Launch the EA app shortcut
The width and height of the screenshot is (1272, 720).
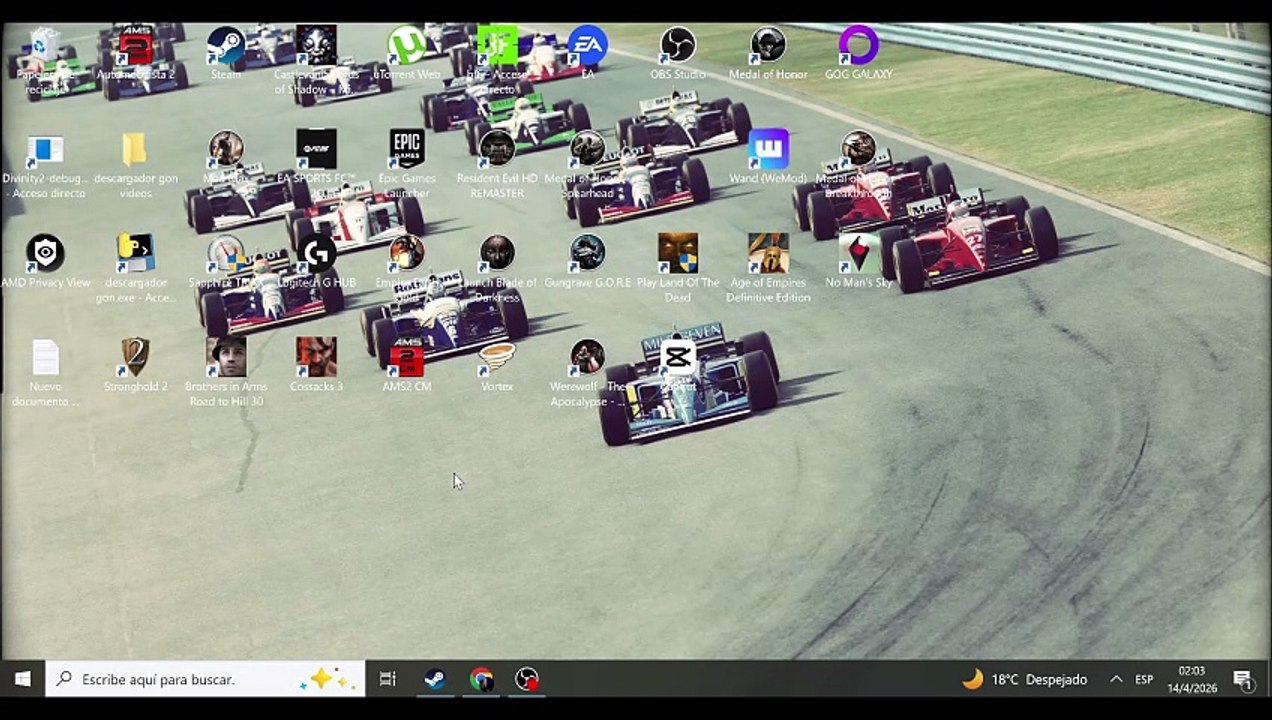point(587,54)
